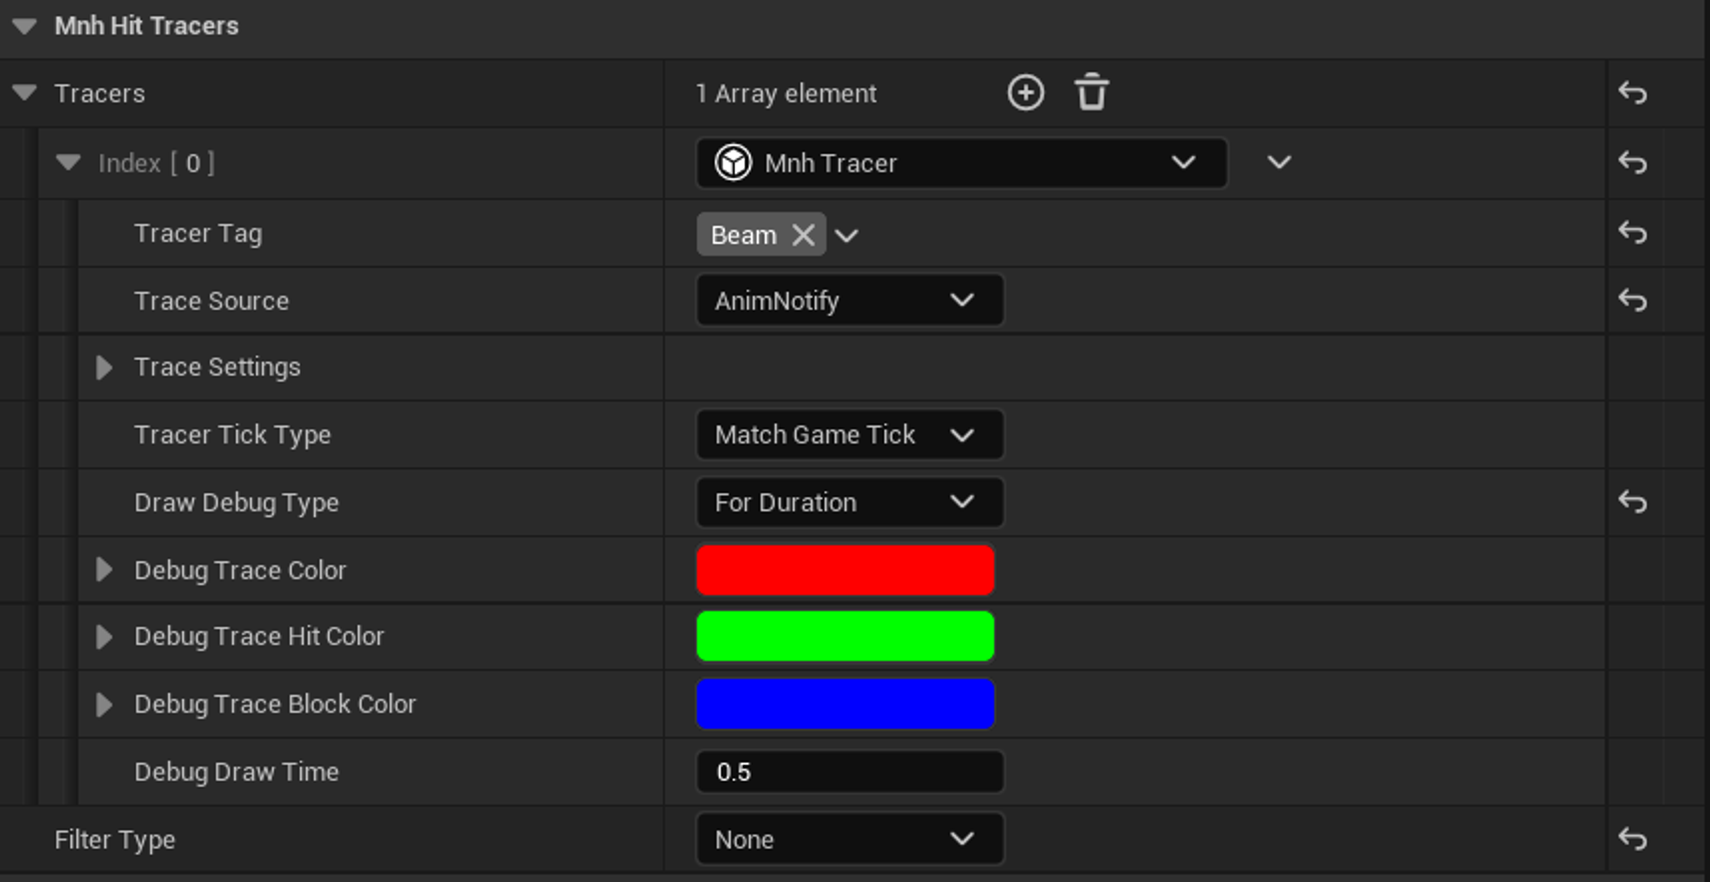Open the Filter Type dropdown
Screen dimensions: 1710x882
(849, 839)
